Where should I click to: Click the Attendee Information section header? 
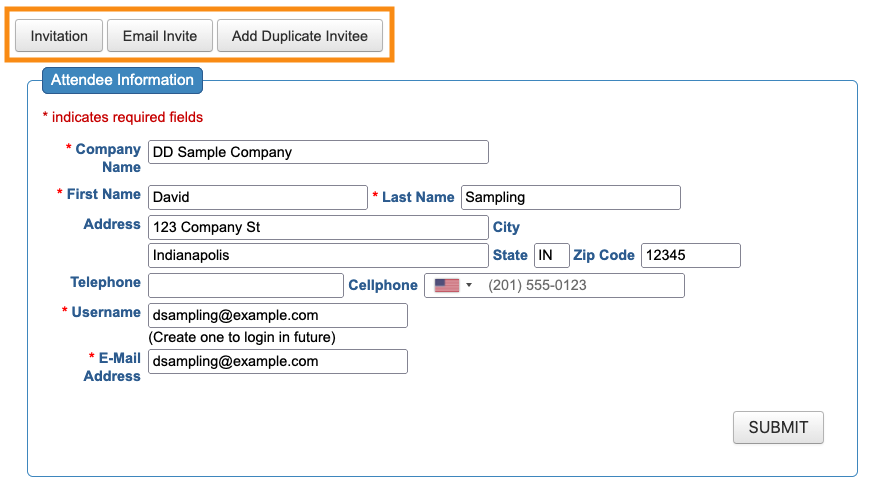[122, 80]
